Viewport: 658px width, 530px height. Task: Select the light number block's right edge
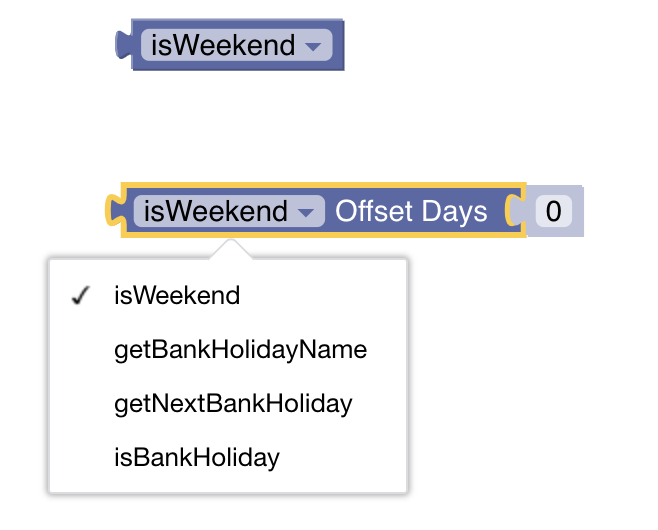pos(579,211)
